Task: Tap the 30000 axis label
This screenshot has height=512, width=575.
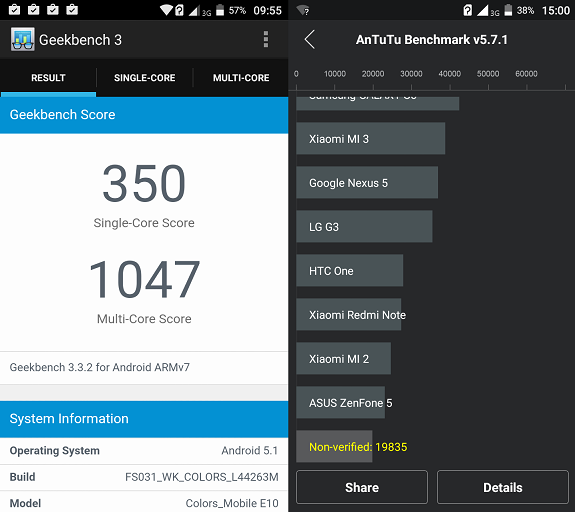Action: pos(411,74)
